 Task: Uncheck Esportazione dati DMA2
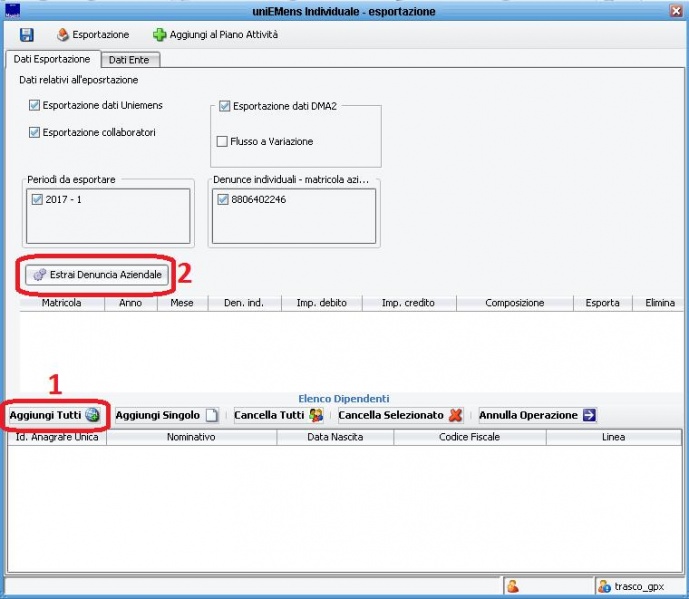[x=225, y=106]
